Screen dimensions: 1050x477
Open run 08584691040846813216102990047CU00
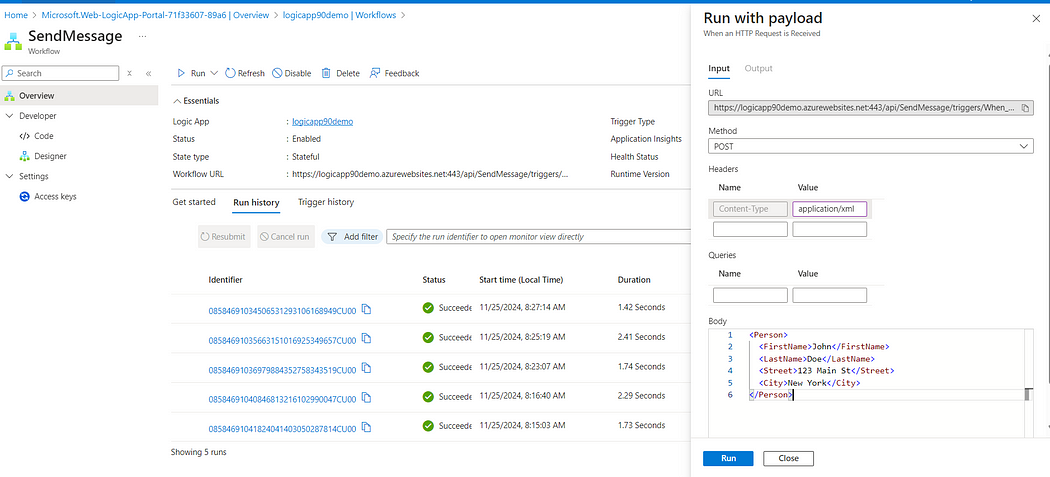tap(282, 399)
